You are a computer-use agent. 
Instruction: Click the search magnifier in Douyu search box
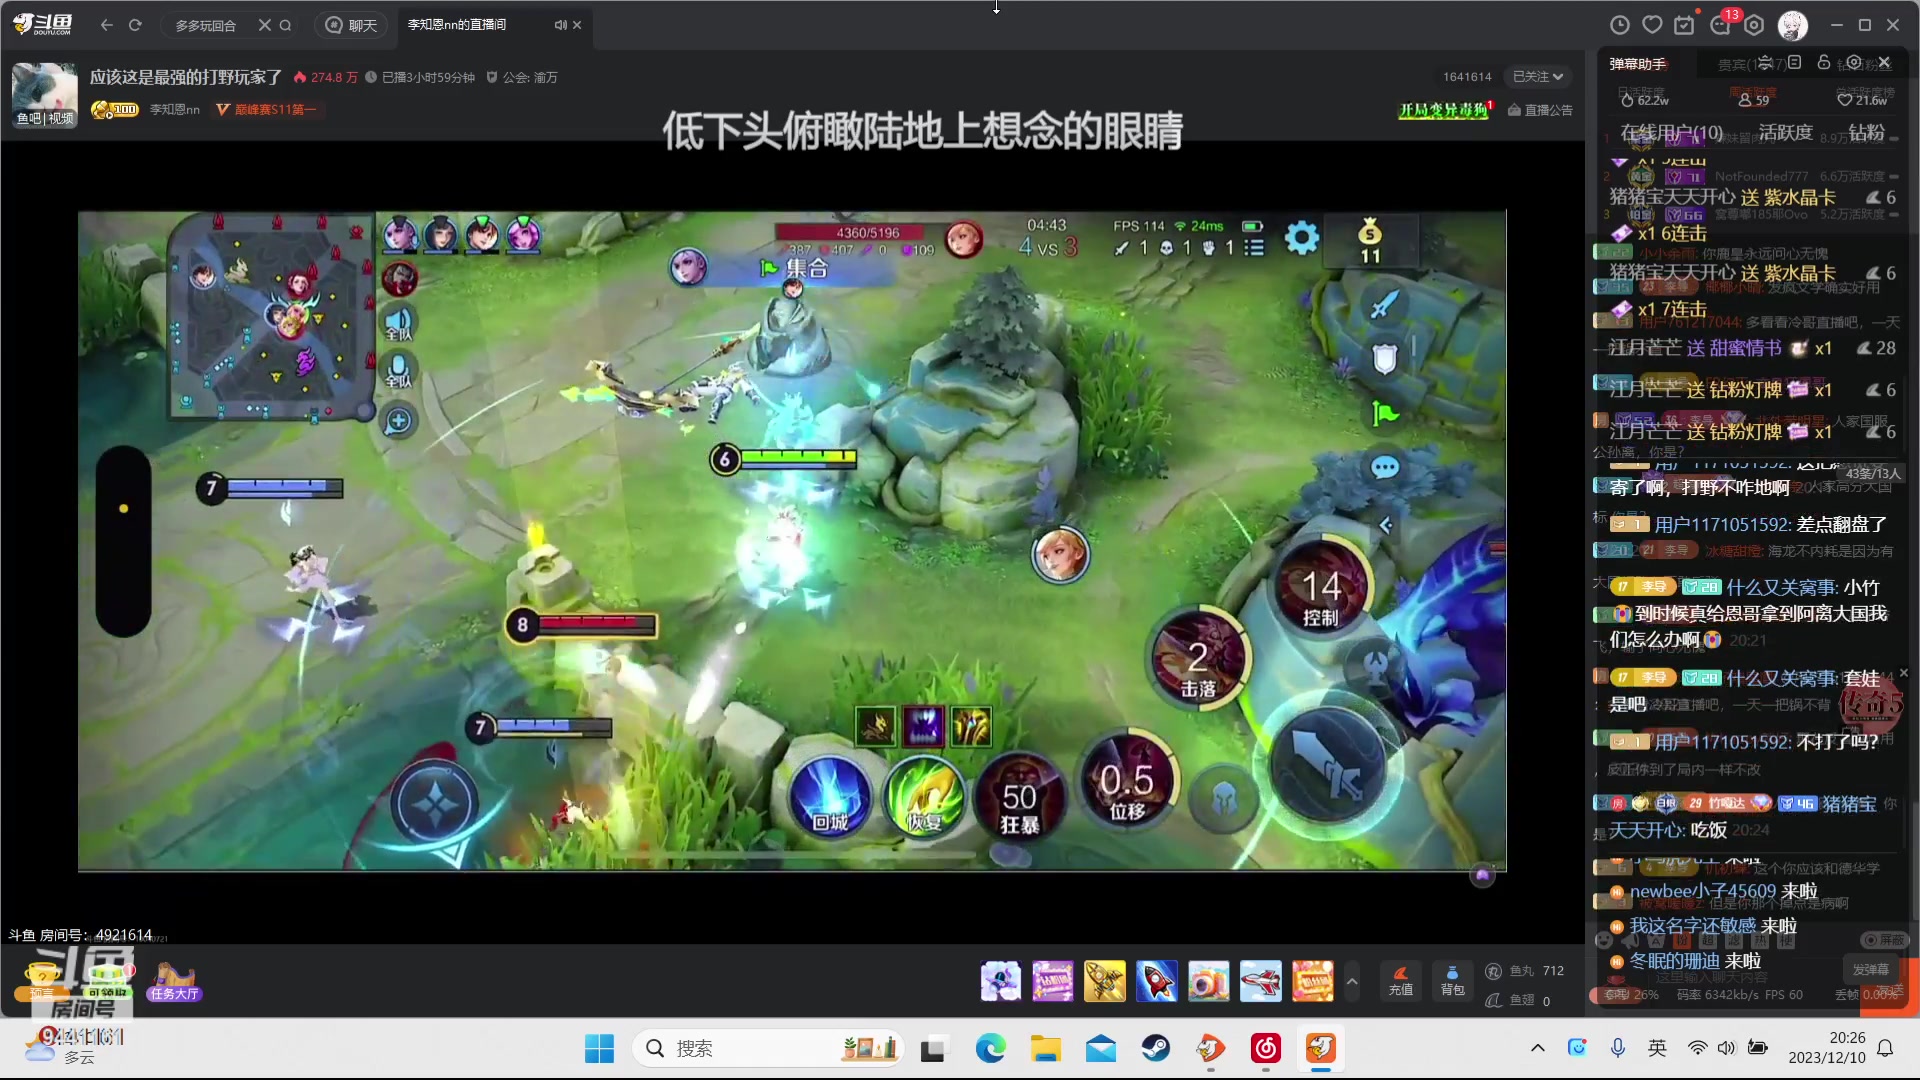pyautogui.click(x=286, y=25)
